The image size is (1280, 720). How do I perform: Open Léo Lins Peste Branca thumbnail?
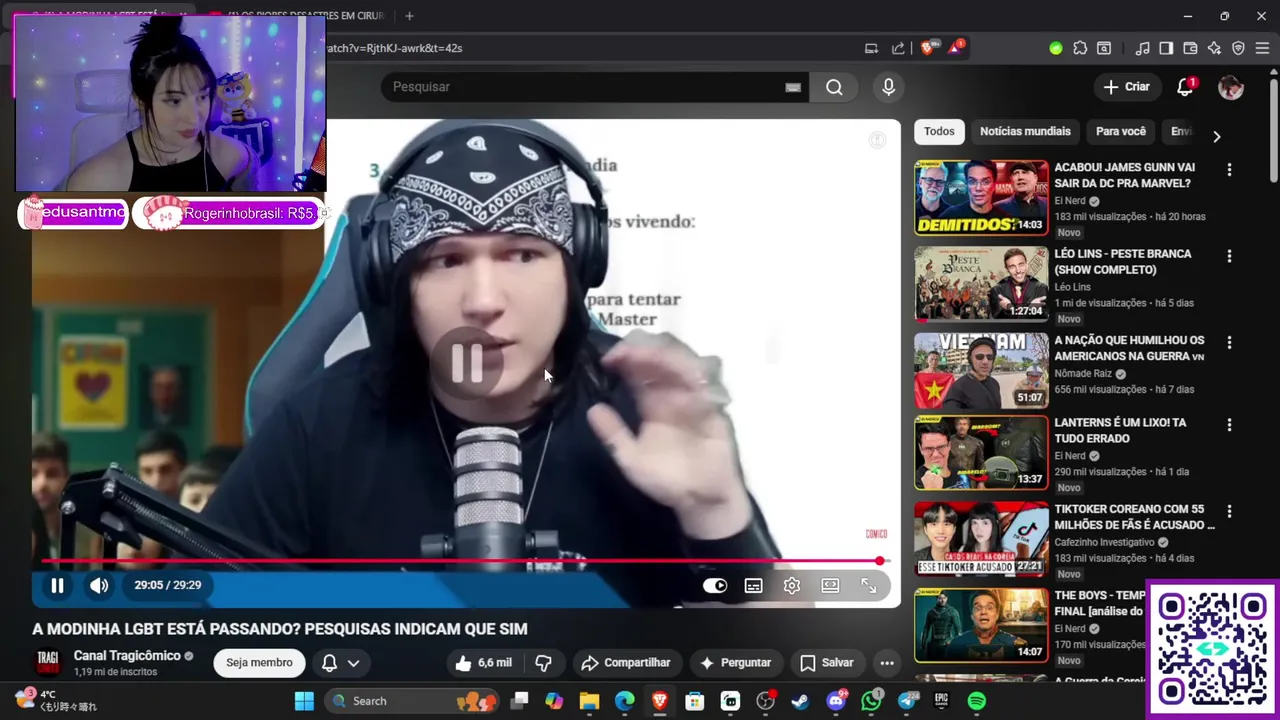981,284
